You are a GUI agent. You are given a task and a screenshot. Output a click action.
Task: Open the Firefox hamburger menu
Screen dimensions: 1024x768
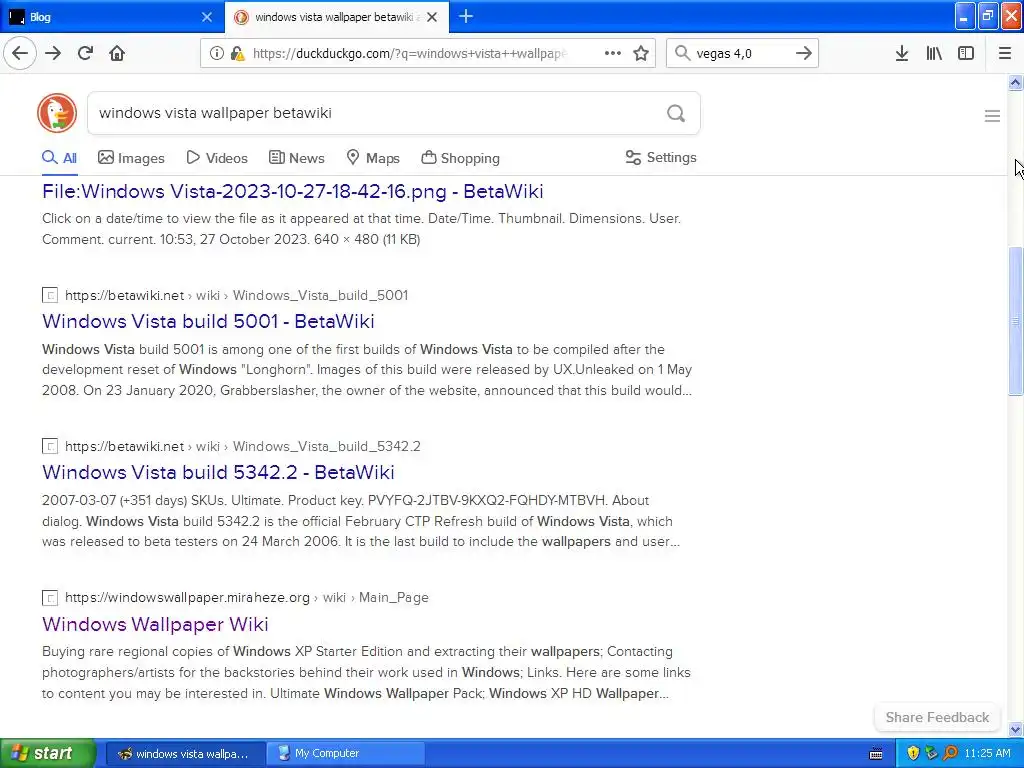coord(1005,53)
